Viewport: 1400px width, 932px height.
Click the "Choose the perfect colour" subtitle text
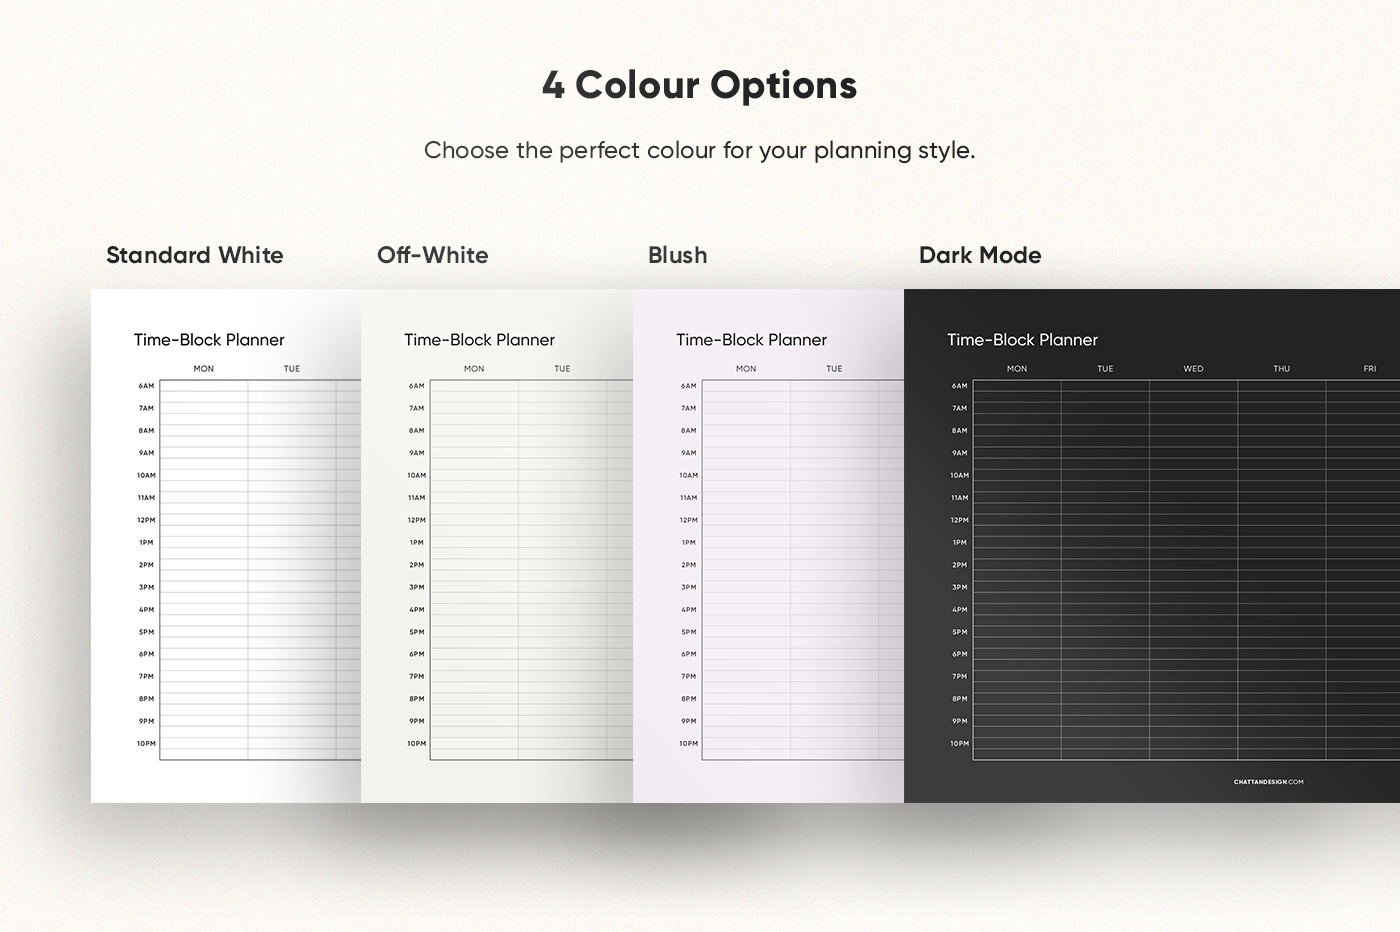pos(699,151)
